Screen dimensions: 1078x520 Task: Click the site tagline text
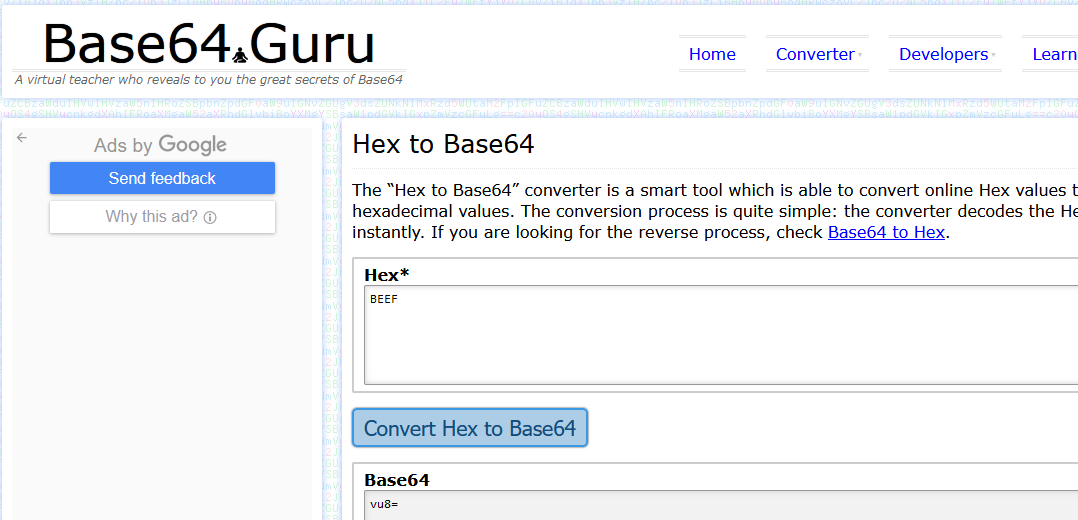[208, 80]
